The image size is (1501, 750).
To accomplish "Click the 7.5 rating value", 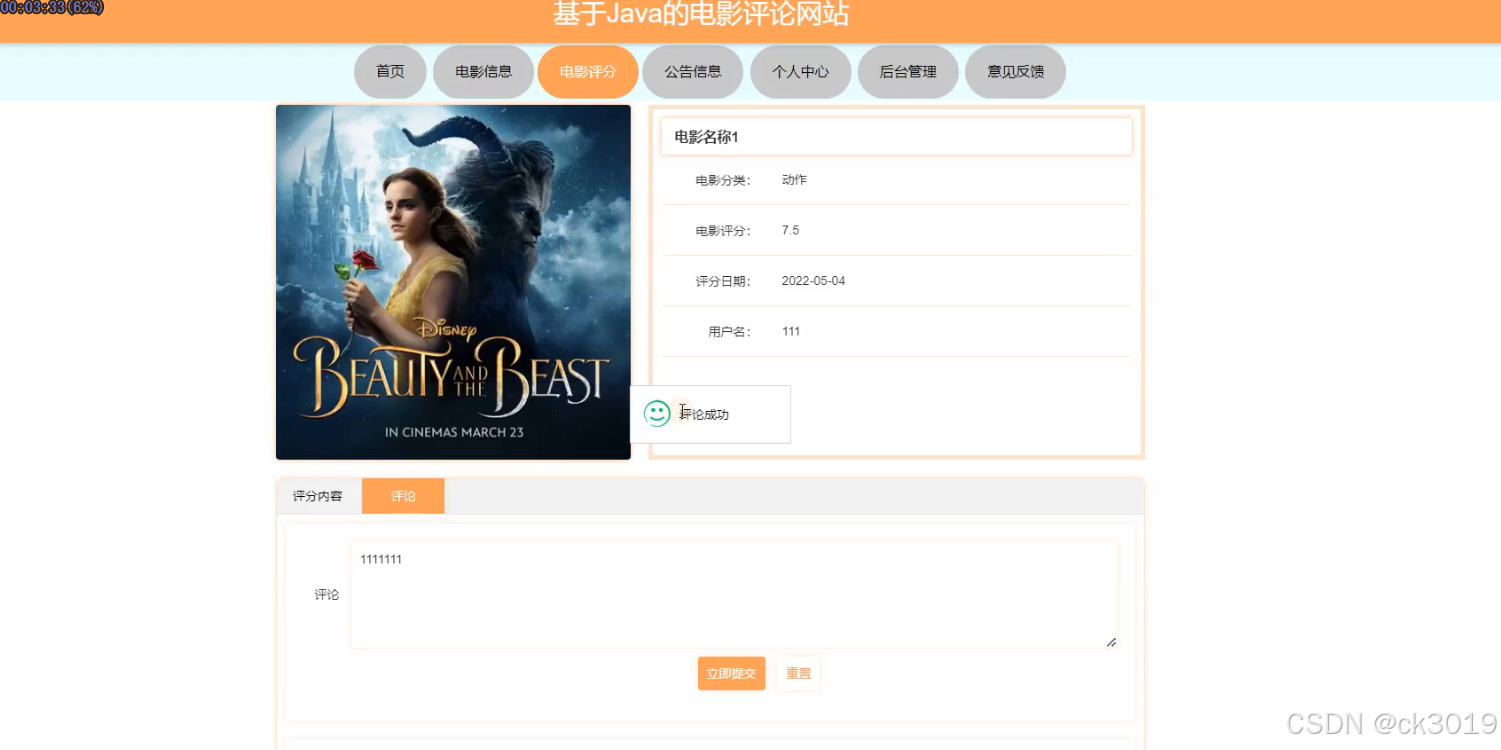I will pos(790,230).
